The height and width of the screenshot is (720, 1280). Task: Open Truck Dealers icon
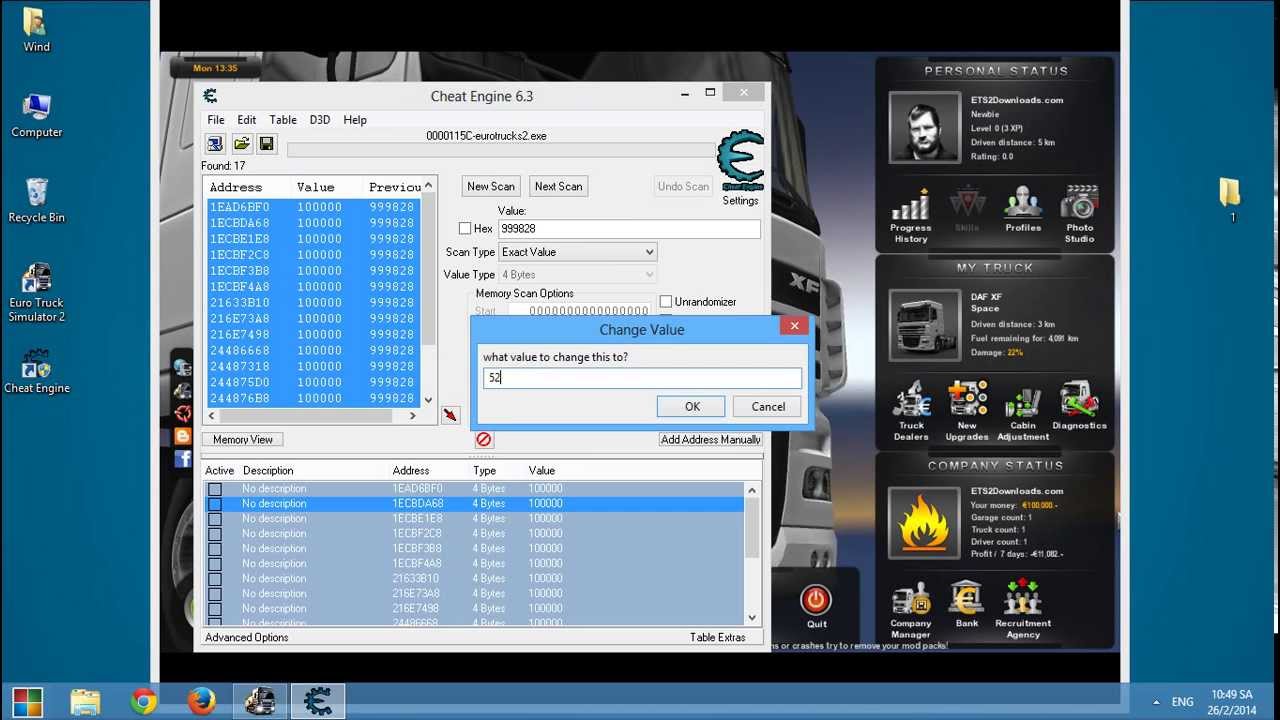911,411
